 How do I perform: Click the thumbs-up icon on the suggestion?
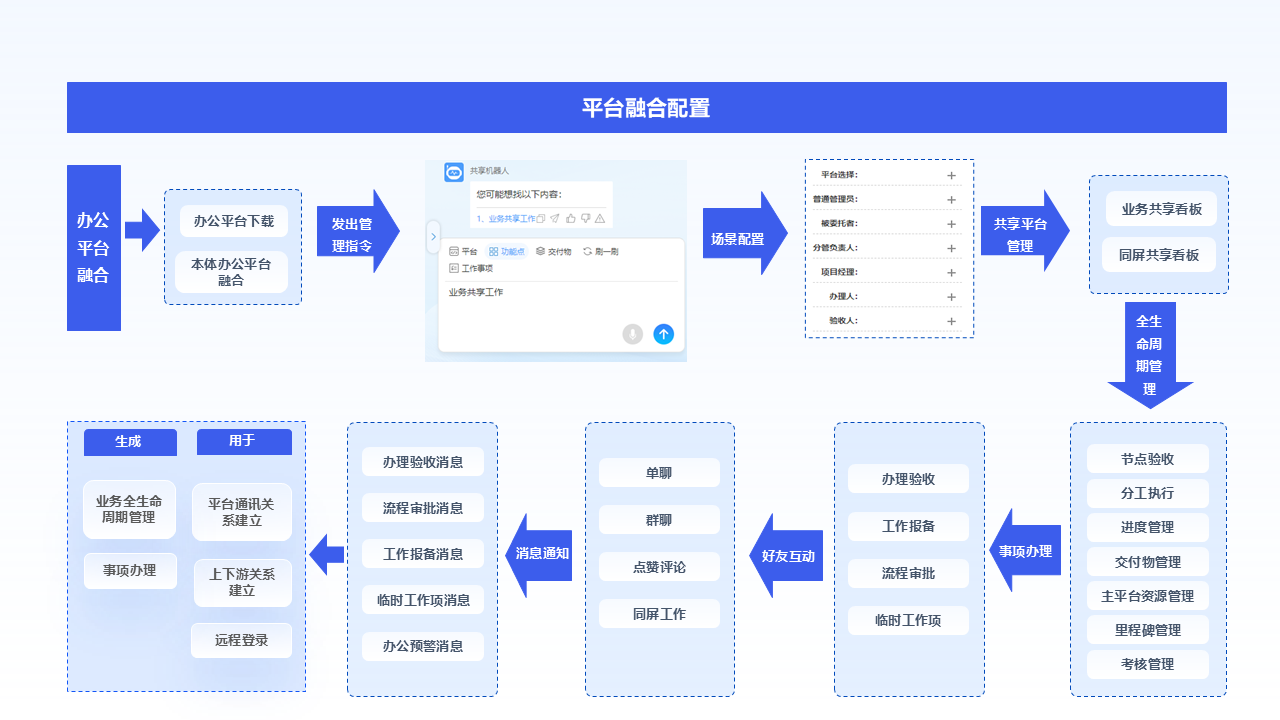point(571,218)
